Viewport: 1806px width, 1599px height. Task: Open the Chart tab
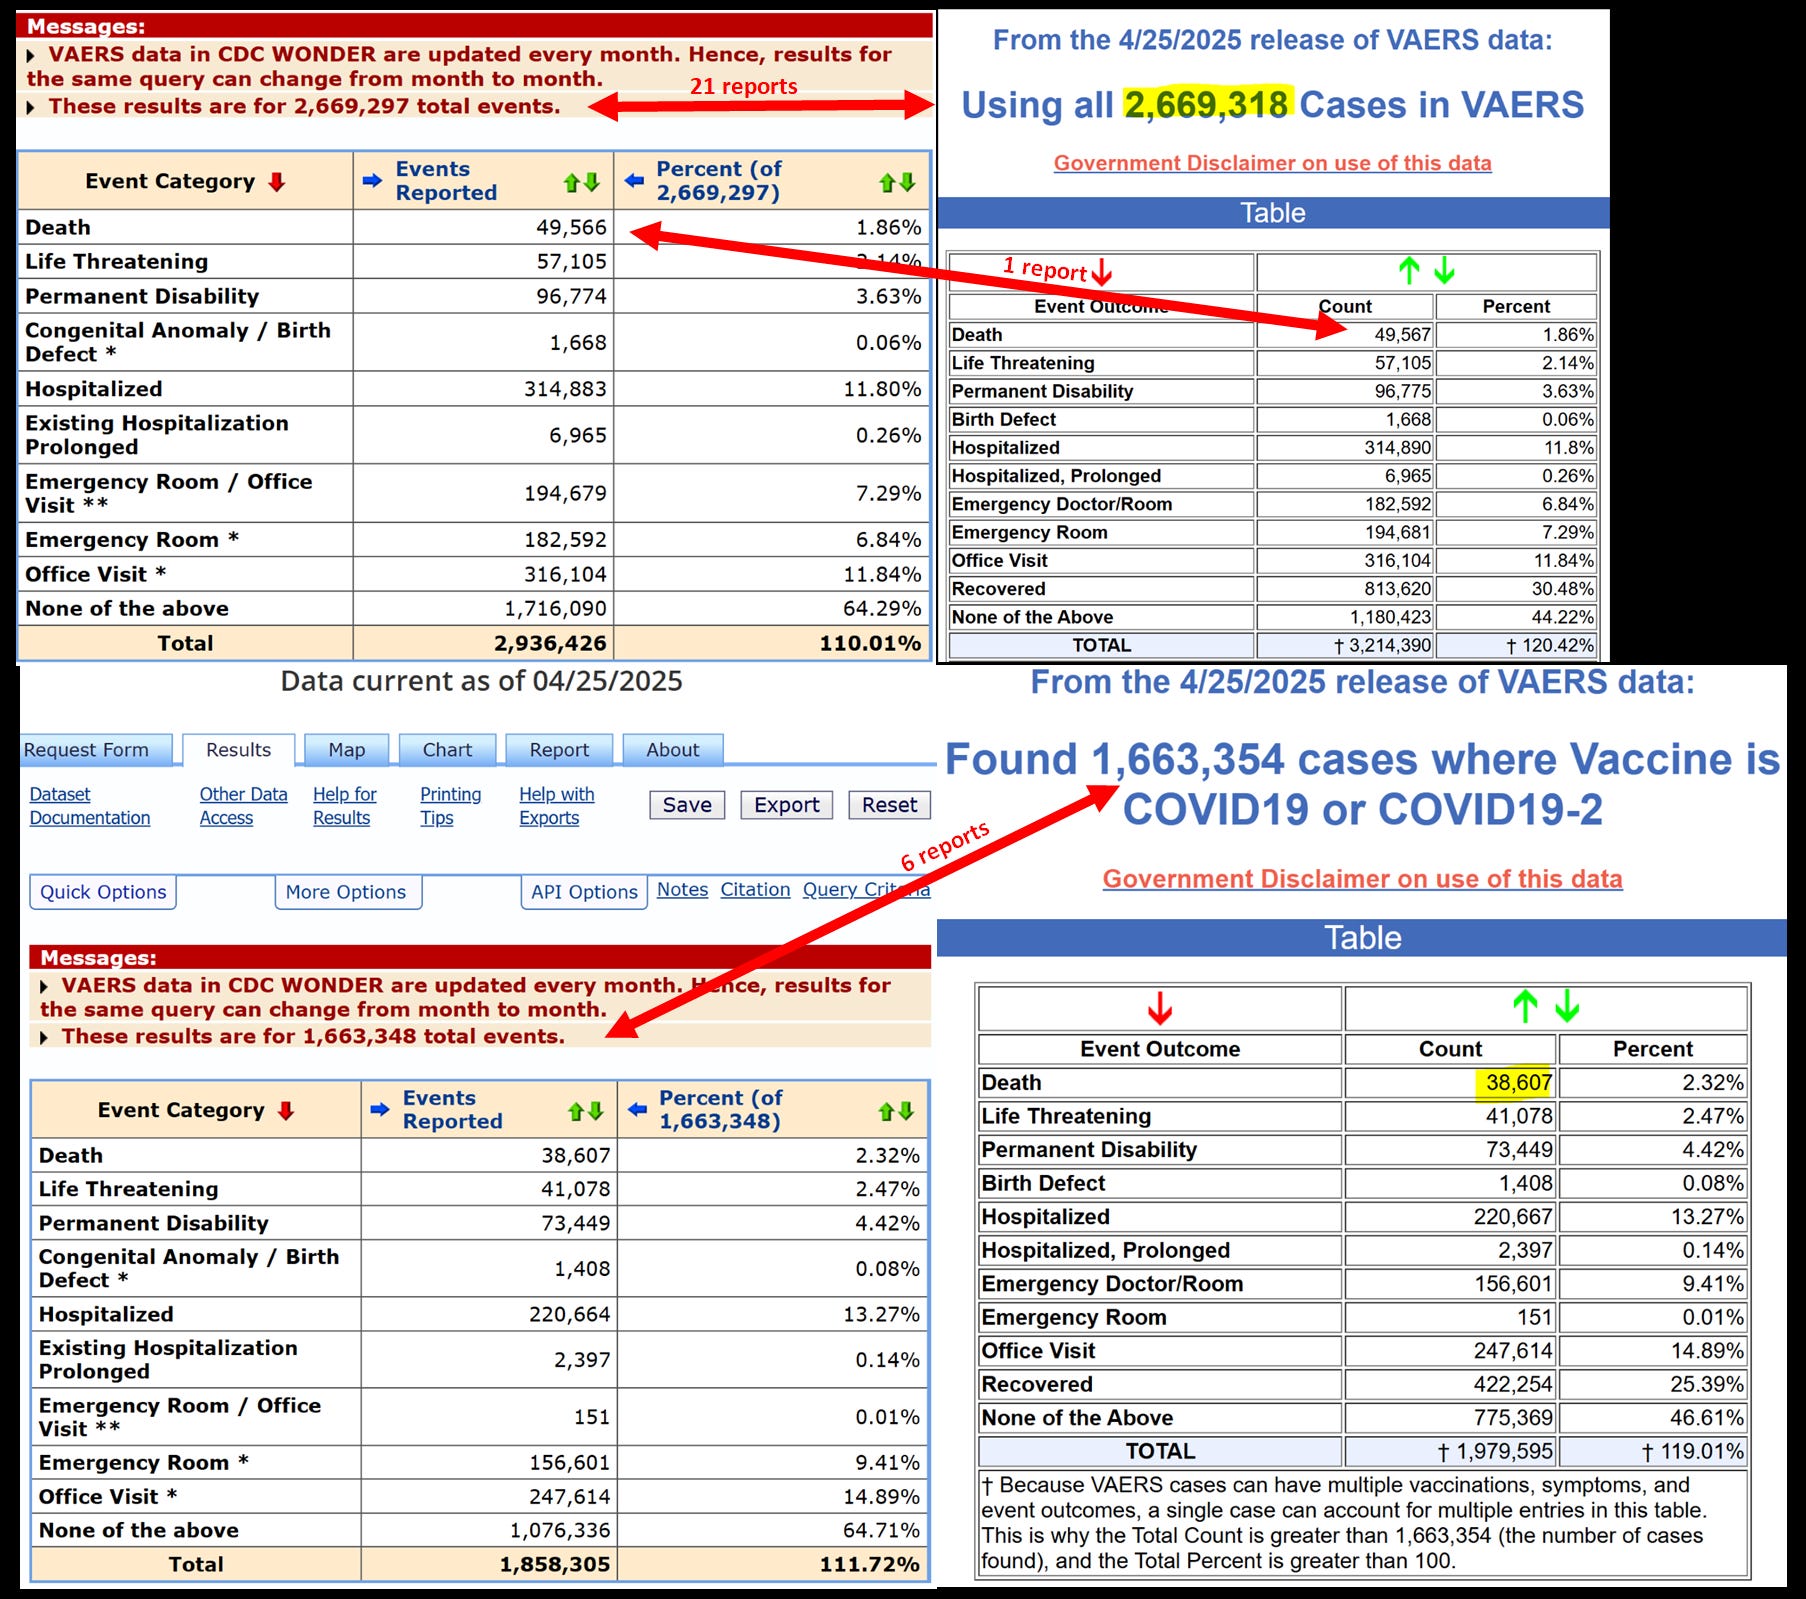coord(447,750)
